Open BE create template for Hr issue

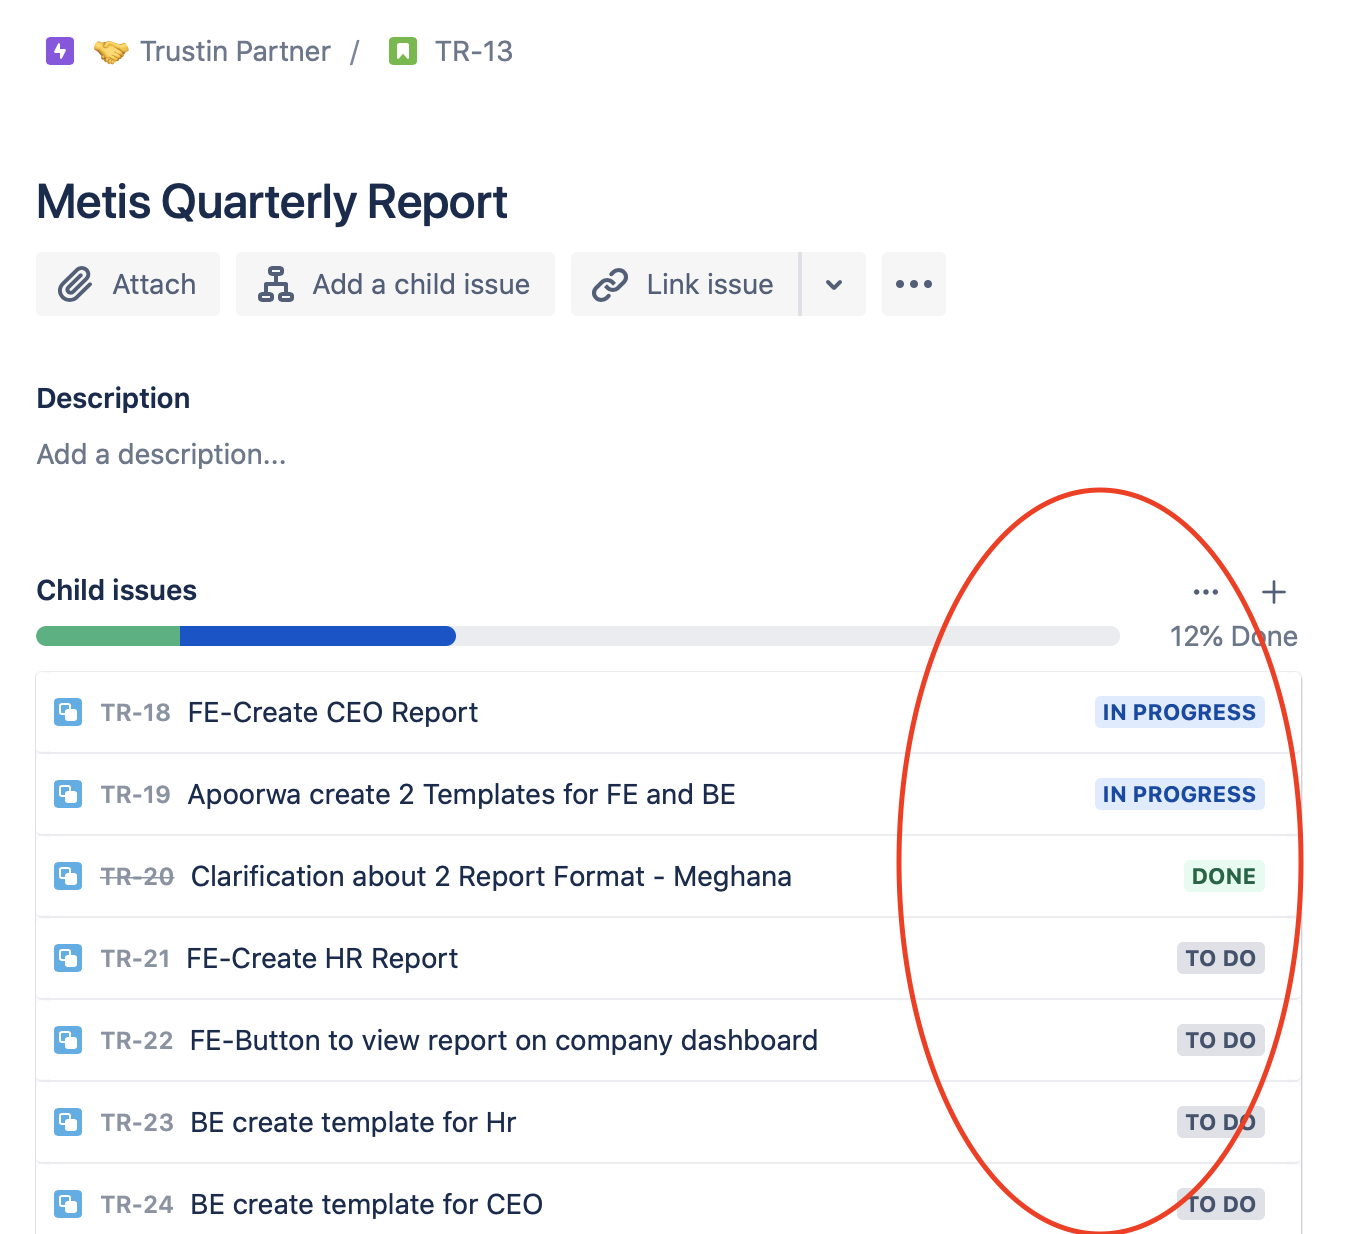pos(353,1122)
